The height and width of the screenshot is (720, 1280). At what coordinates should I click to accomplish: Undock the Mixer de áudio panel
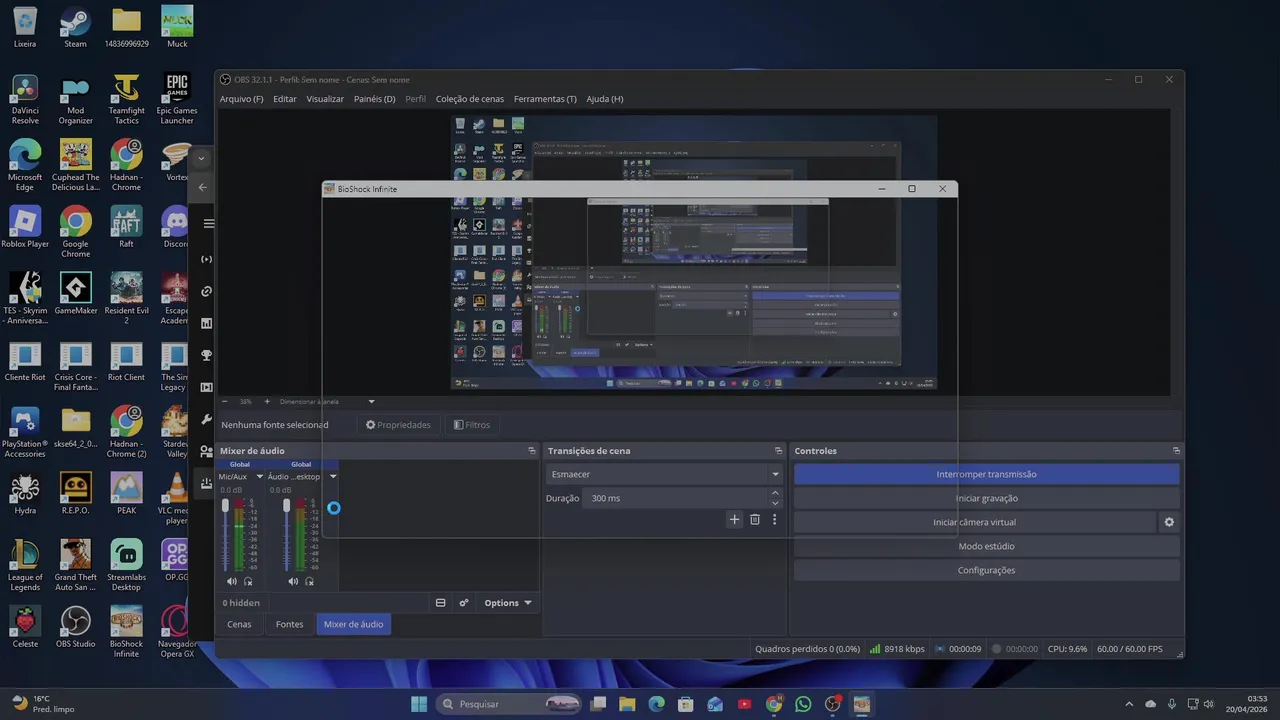[x=532, y=451]
